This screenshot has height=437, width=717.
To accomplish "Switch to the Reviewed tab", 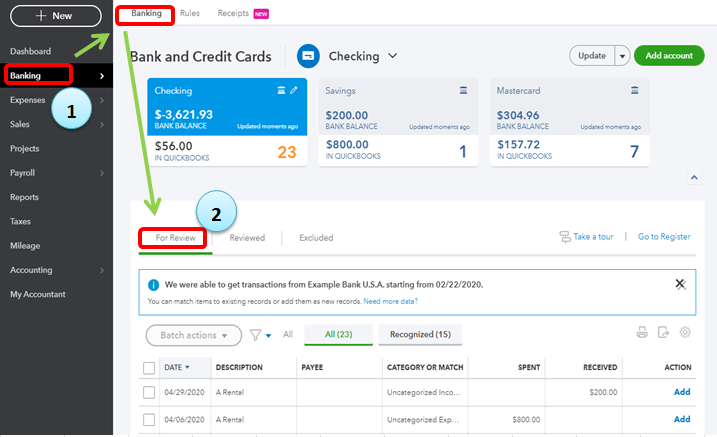I will [247, 238].
